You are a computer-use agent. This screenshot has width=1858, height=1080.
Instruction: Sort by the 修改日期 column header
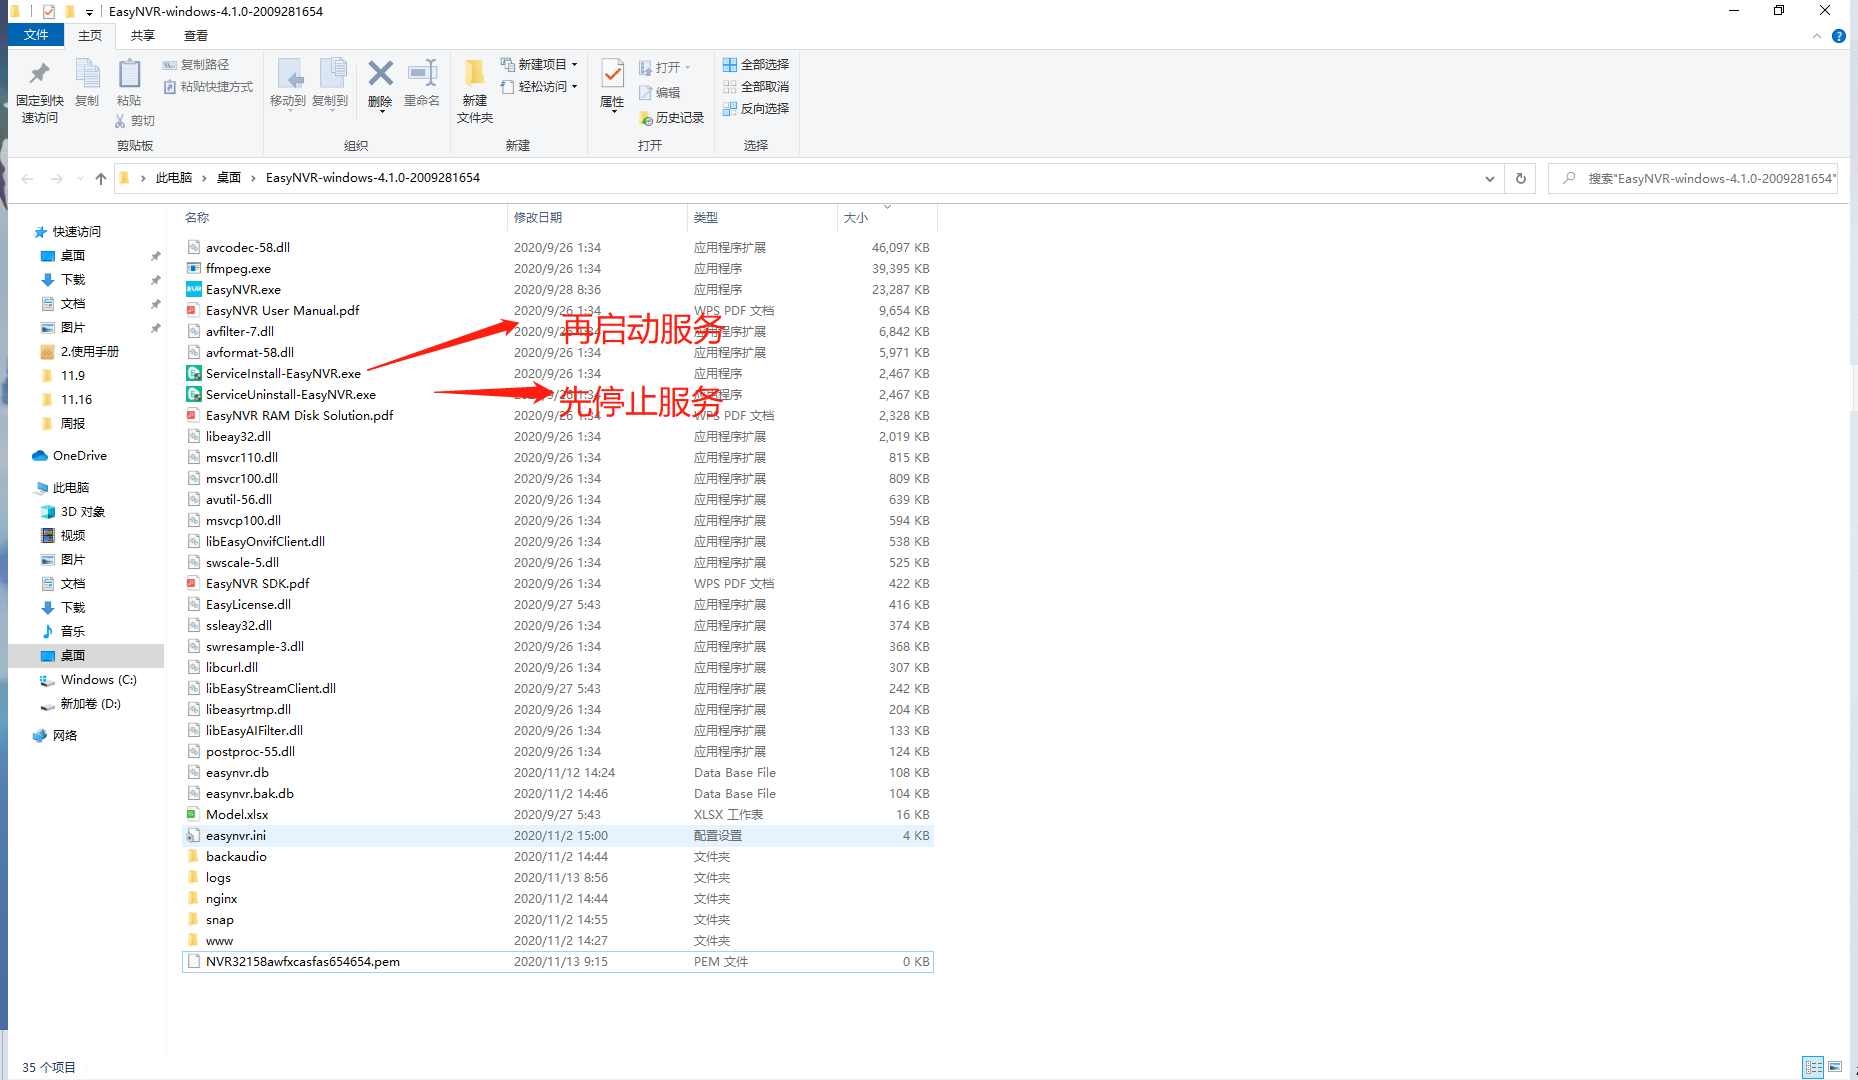point(538,218)
